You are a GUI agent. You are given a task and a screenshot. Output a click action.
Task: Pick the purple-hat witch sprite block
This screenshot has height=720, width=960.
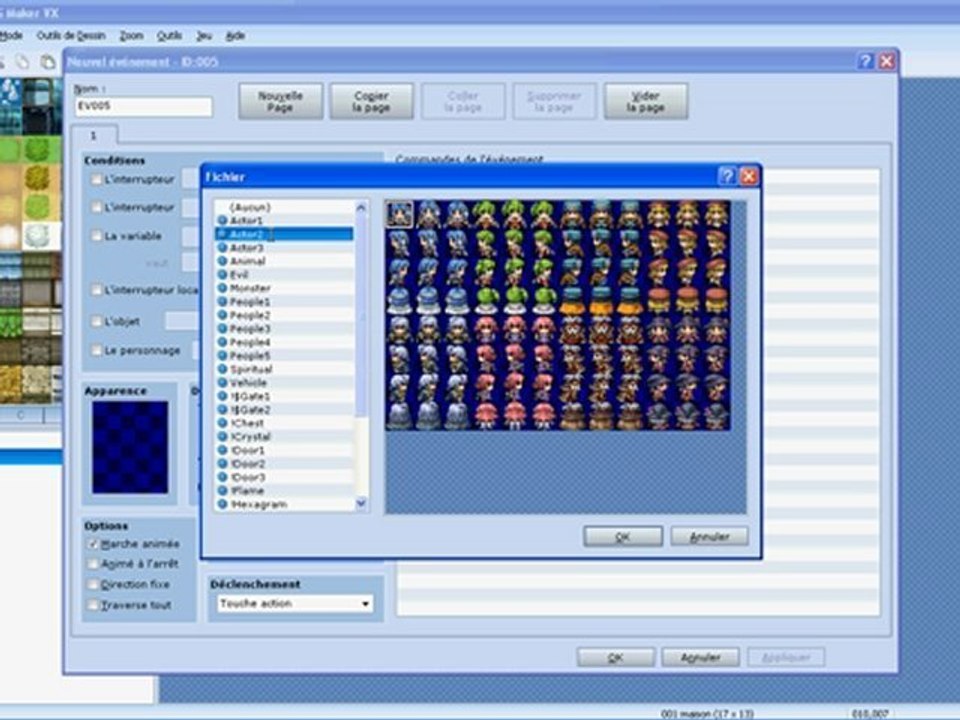pyautogui.click(x=688, y=373)
